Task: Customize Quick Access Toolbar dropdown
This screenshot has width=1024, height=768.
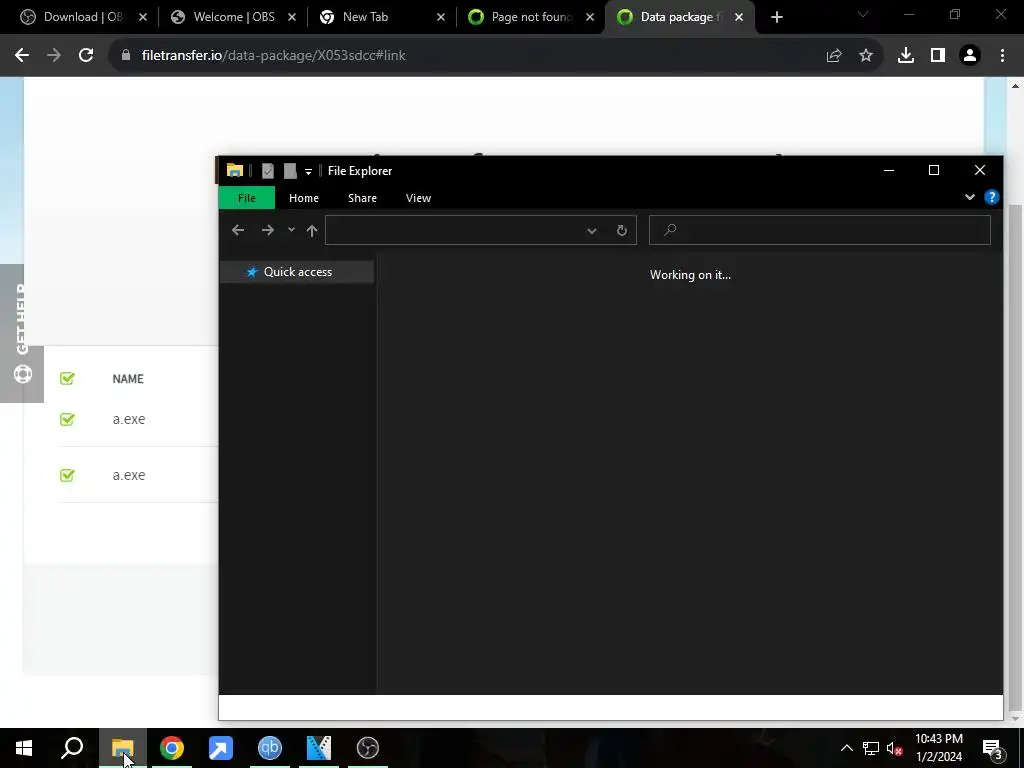Action: coord(308,172)
